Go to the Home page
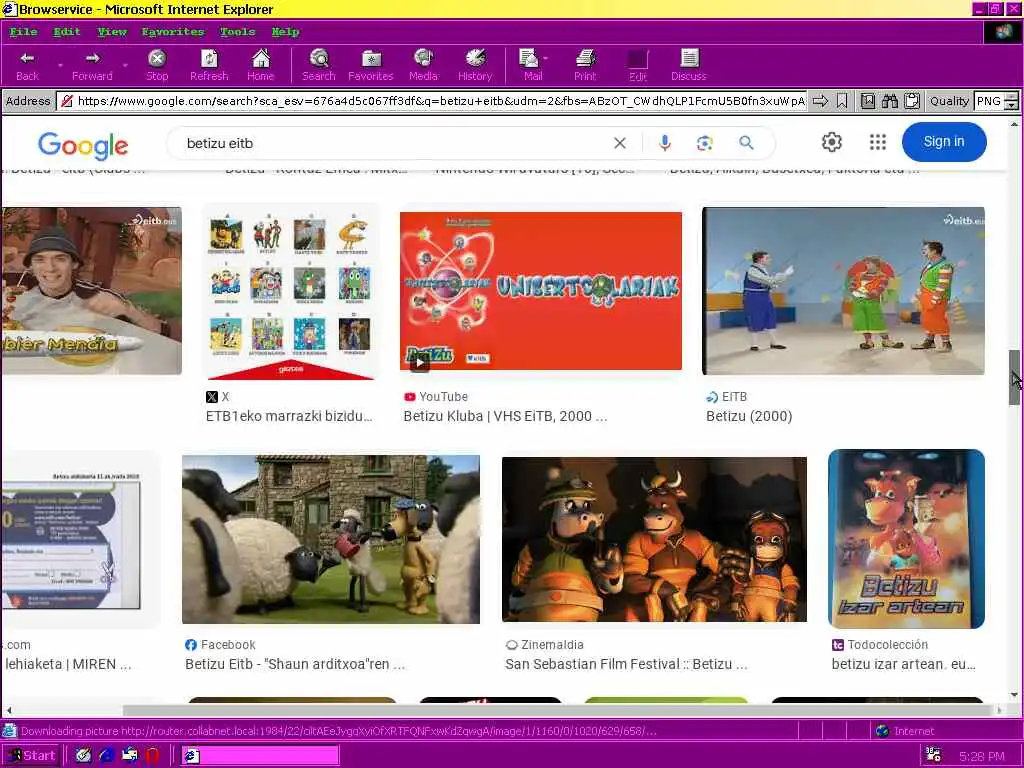 261,65
